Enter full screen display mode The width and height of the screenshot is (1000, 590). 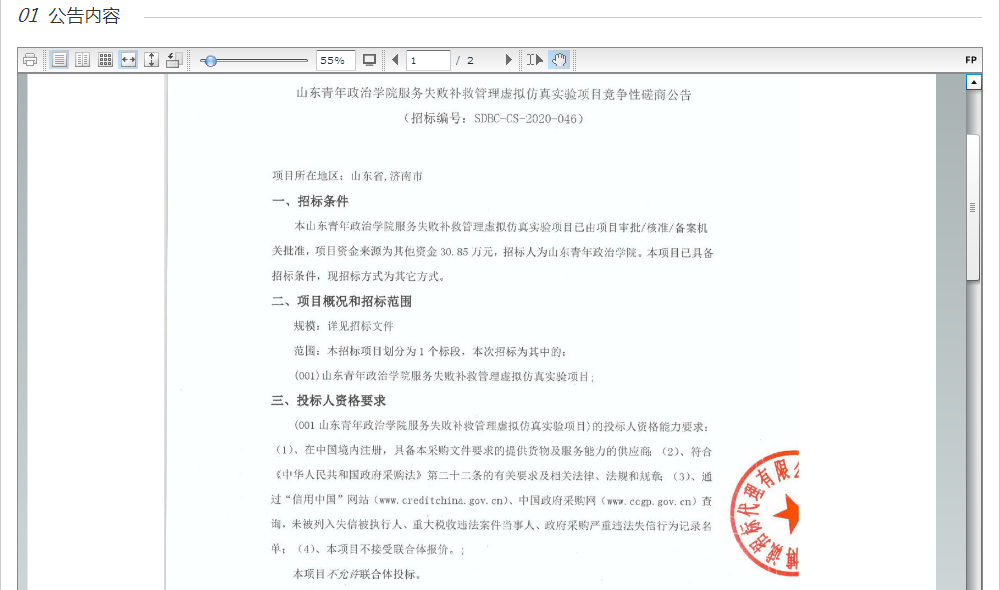369,60
